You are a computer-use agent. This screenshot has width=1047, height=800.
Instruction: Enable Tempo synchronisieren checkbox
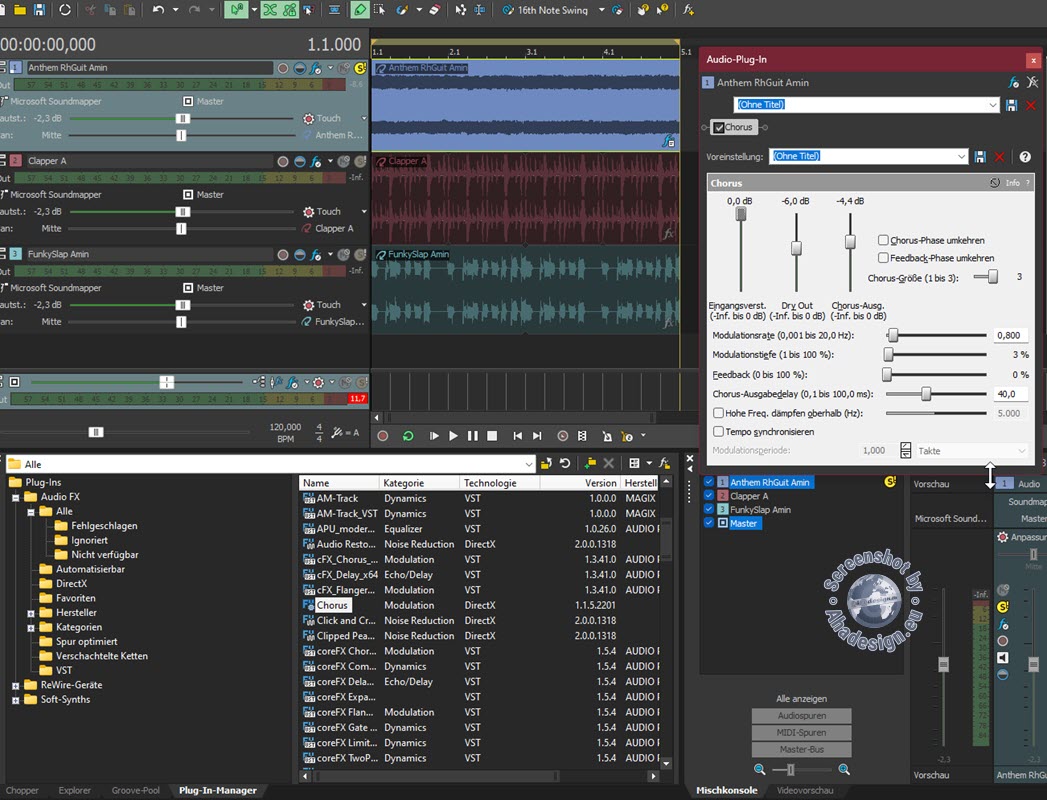click(x=718, y=431)
